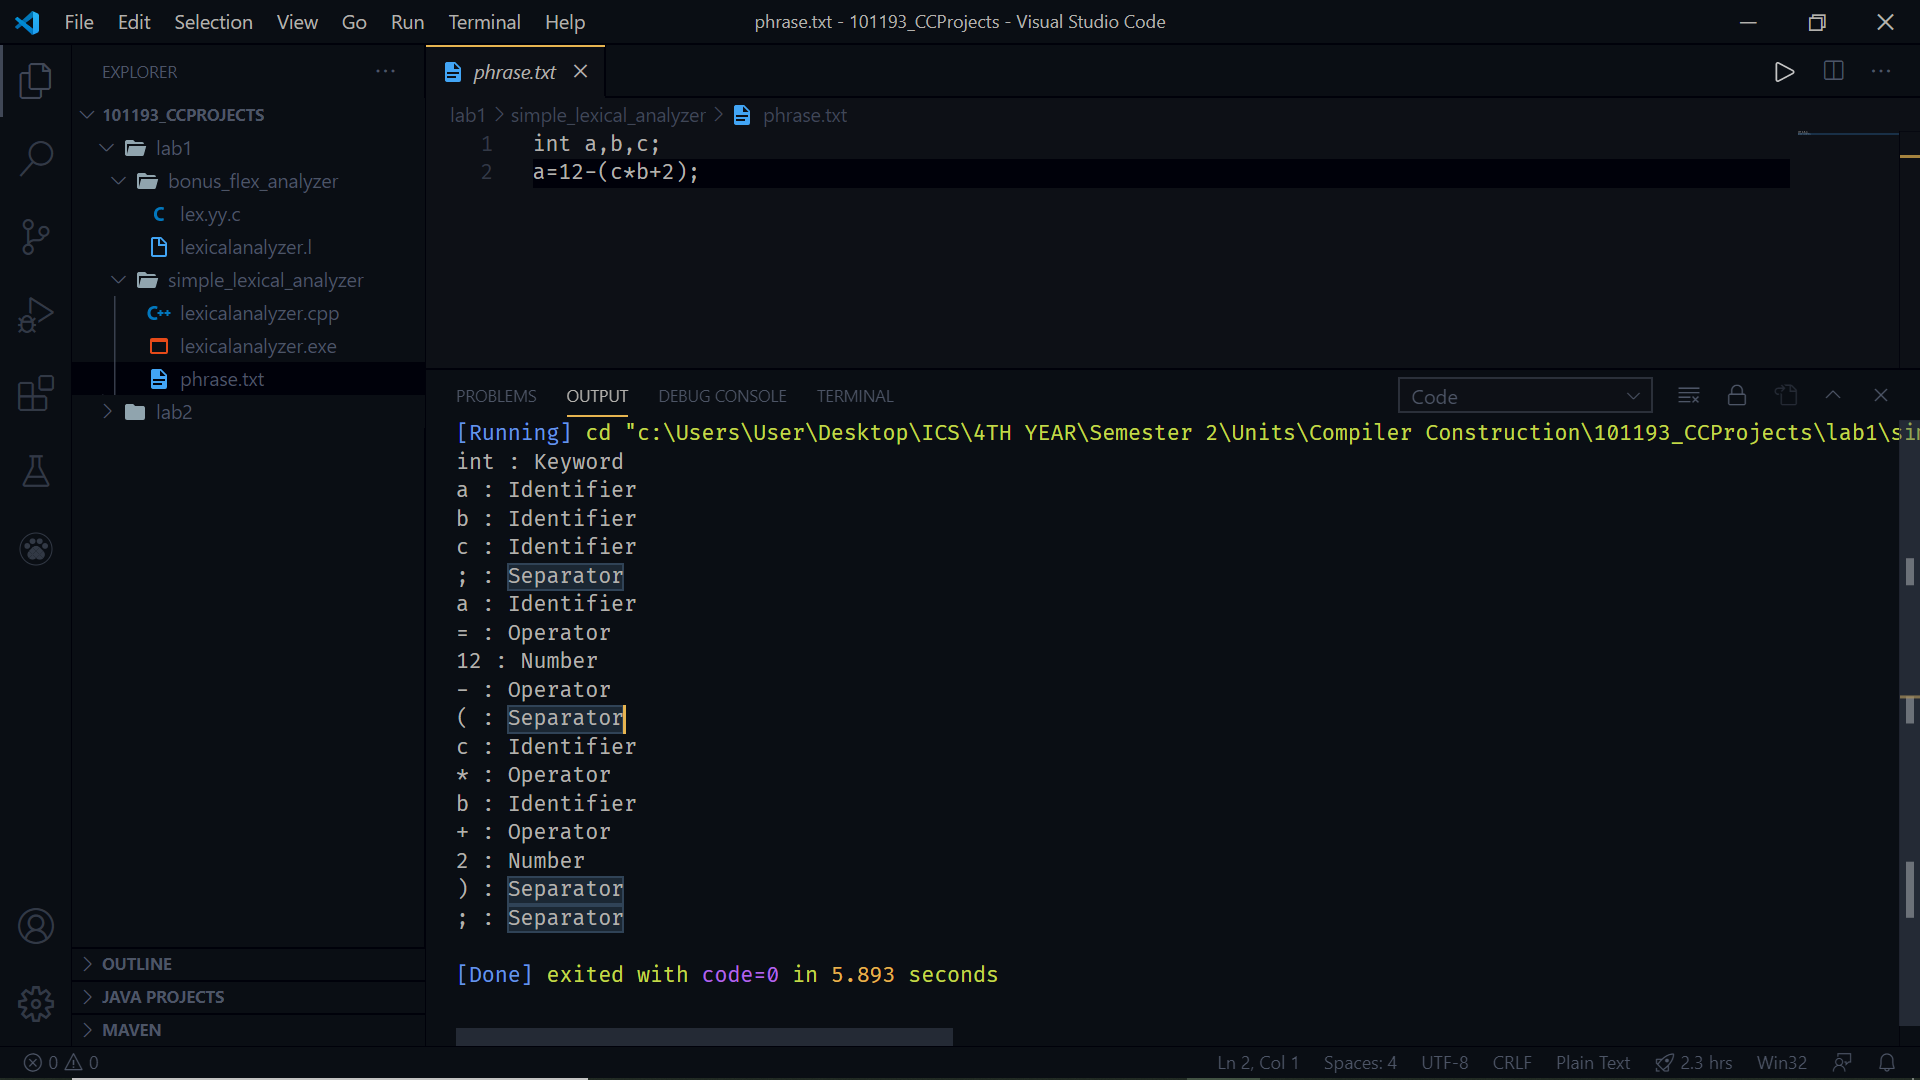Open the Extensions view
This screenshot has height=1080, width=1920.
point(36,393)
